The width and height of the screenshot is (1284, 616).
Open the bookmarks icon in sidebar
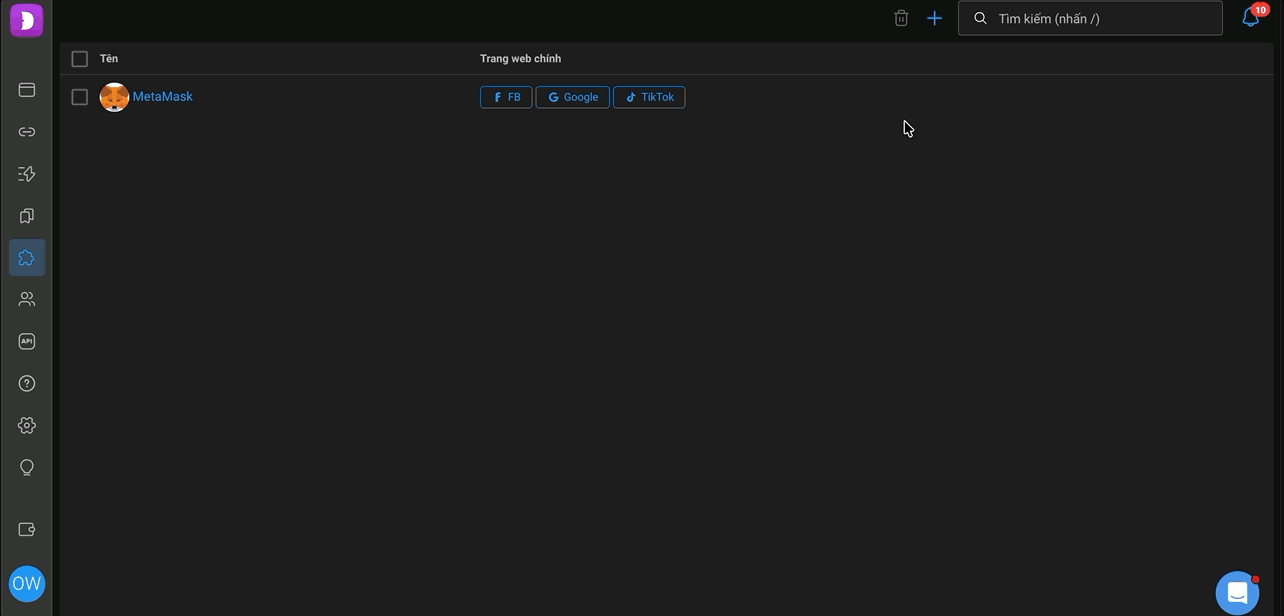coord(27,216)
